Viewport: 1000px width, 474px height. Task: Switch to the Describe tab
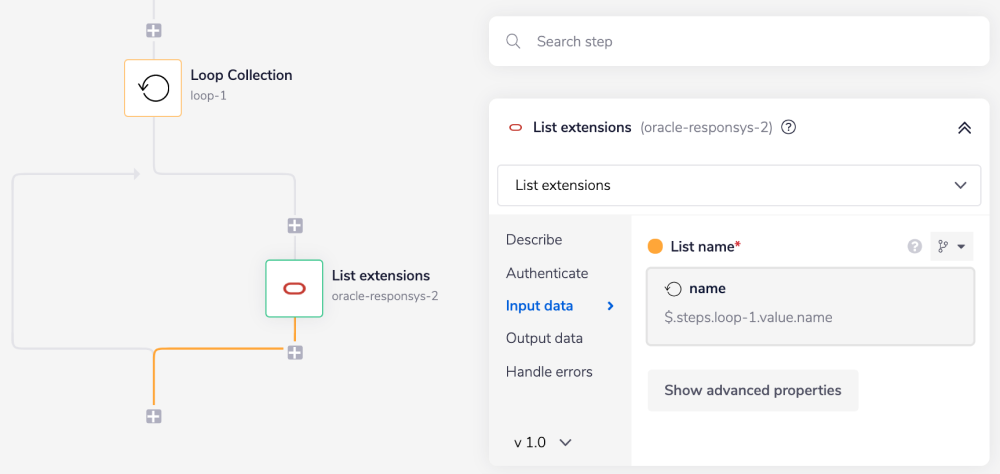tap(534, 240)
